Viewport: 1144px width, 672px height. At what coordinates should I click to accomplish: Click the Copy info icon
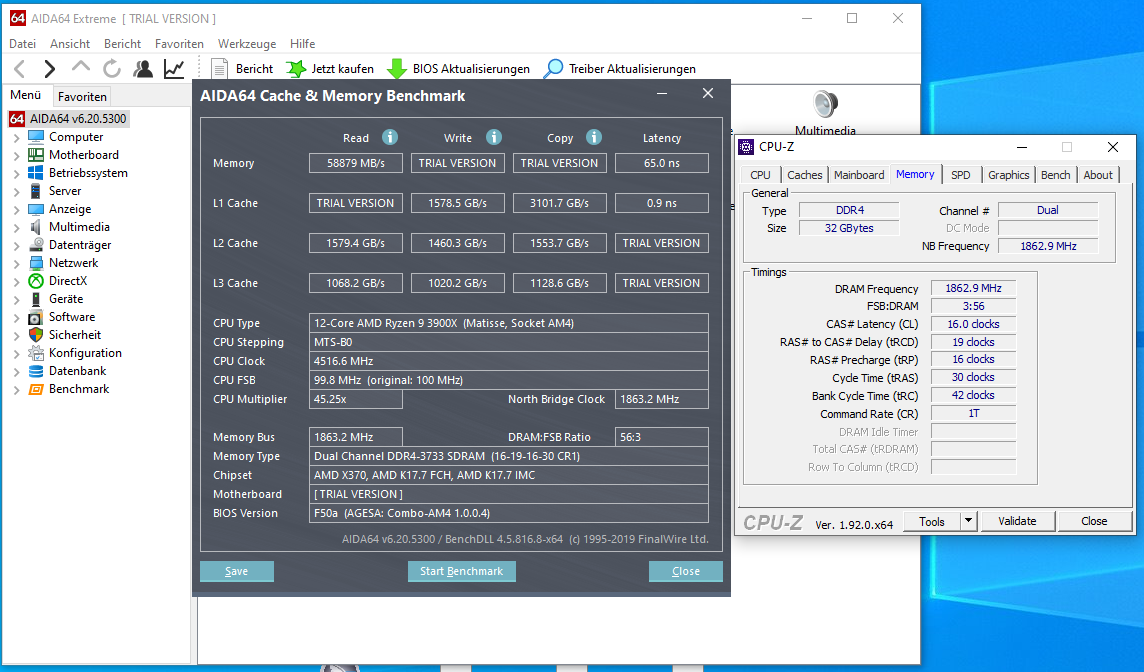click(x=594, y=137)
